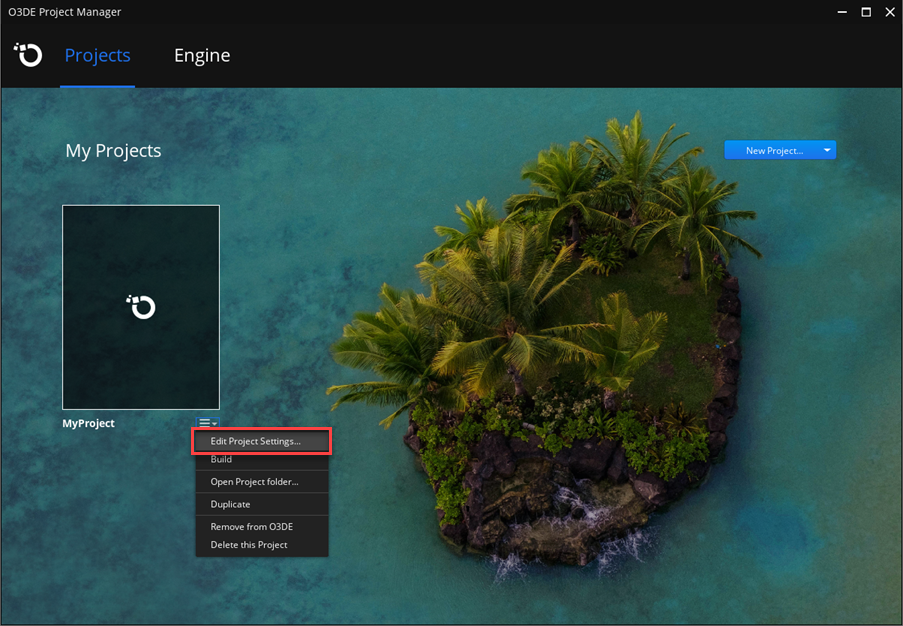
Task: Click the maximize window icon
Action: coord(865,12)
